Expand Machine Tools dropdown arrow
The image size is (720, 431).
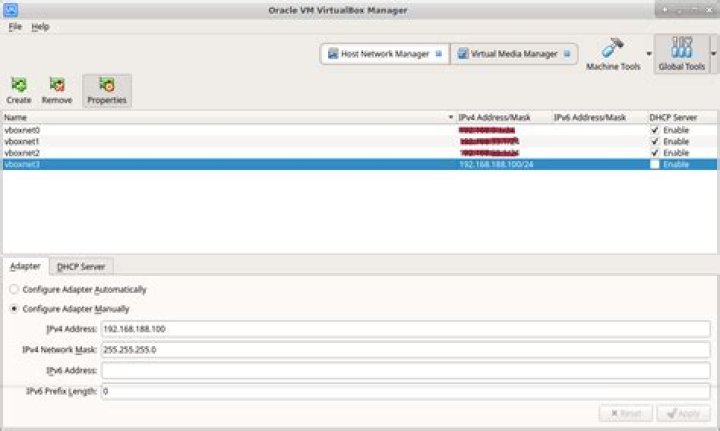tap(649, 54)
